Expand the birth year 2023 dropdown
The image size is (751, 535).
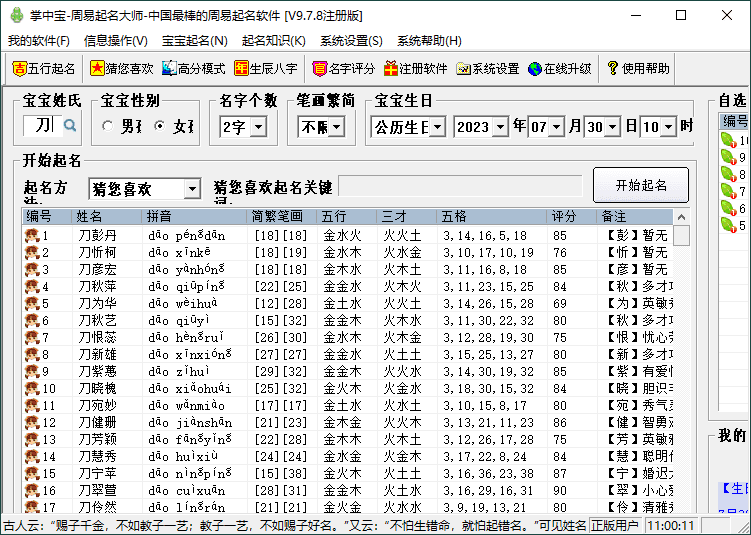pos(501,127)
